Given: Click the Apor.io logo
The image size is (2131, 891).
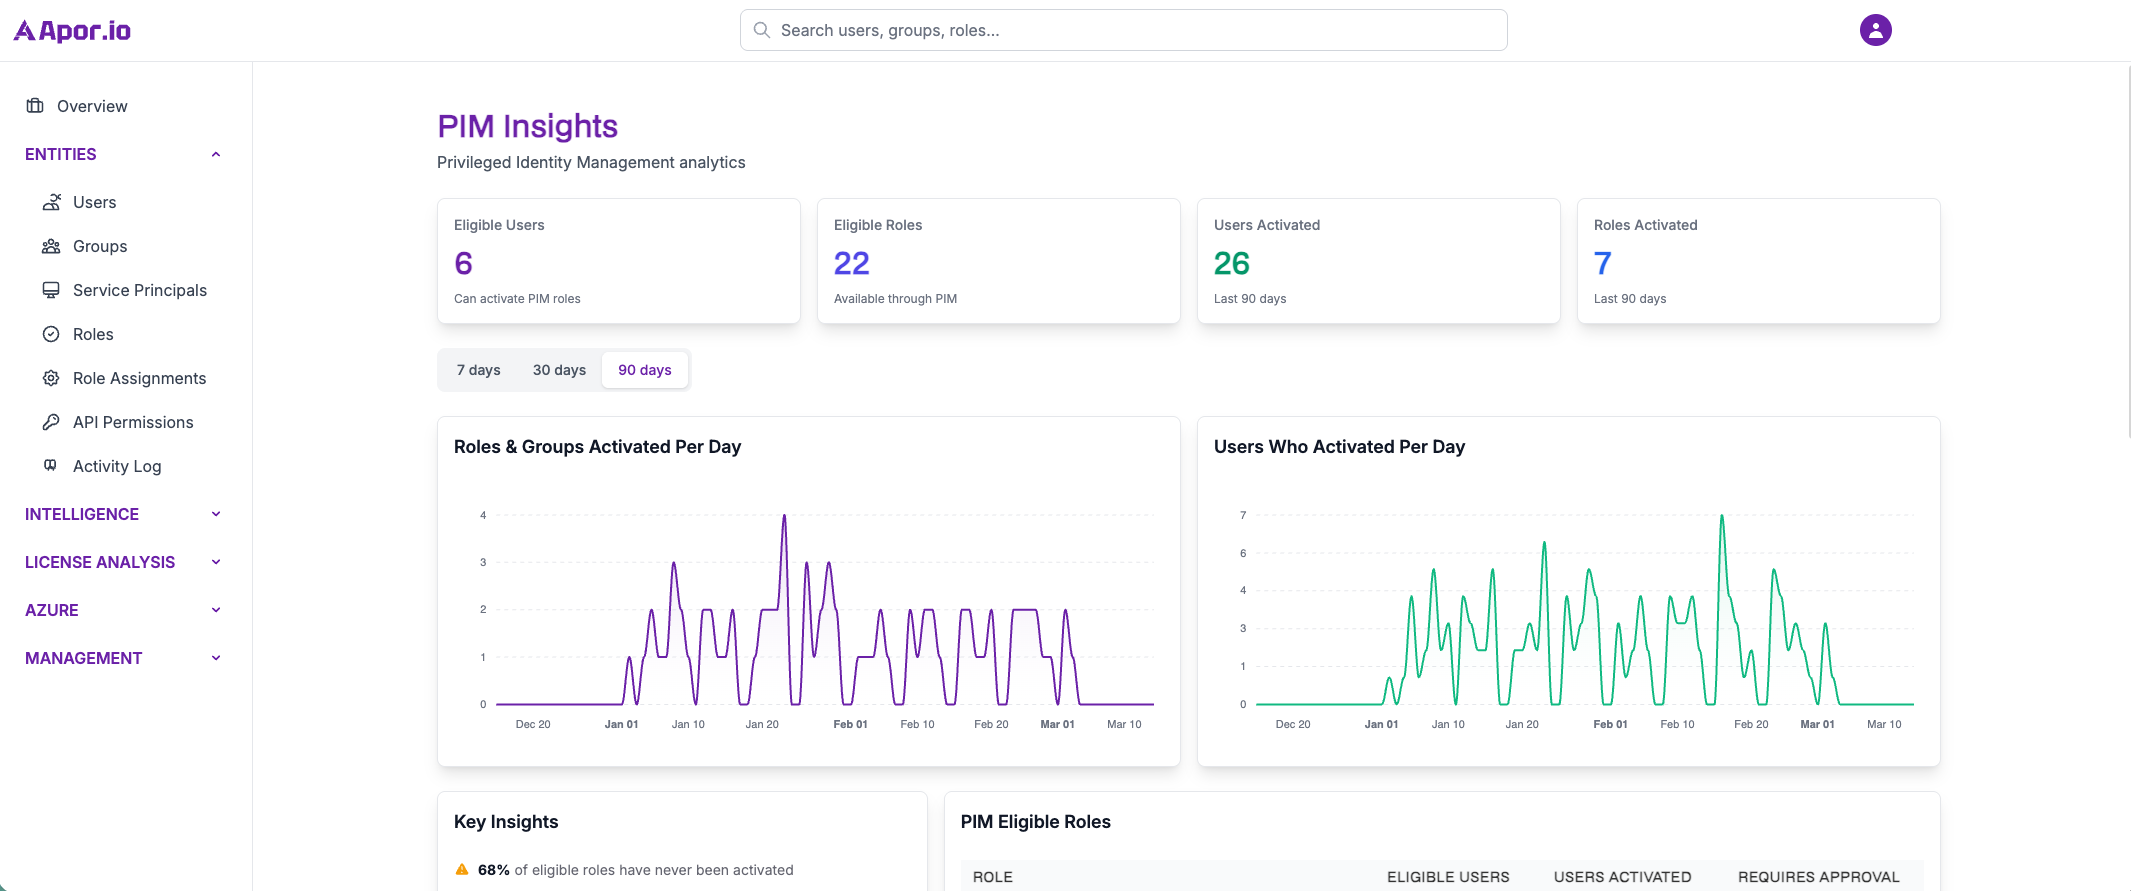Looking at the screenshot, I should pos(72,31).
